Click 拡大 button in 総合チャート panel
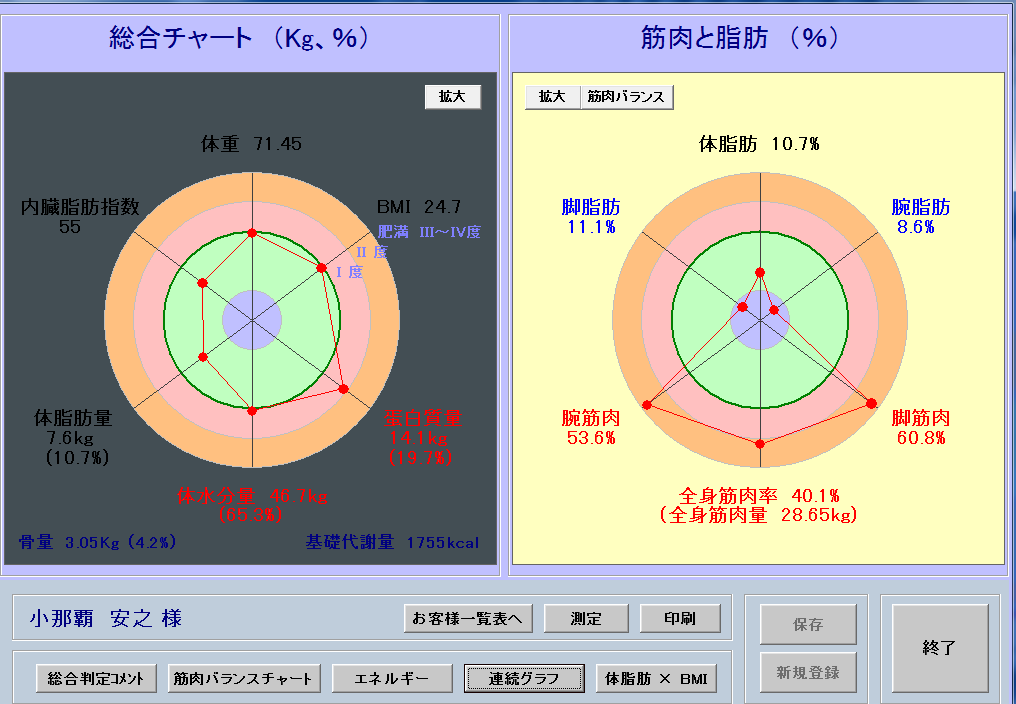The image size is (1016, 704). (x=452, y=97)
